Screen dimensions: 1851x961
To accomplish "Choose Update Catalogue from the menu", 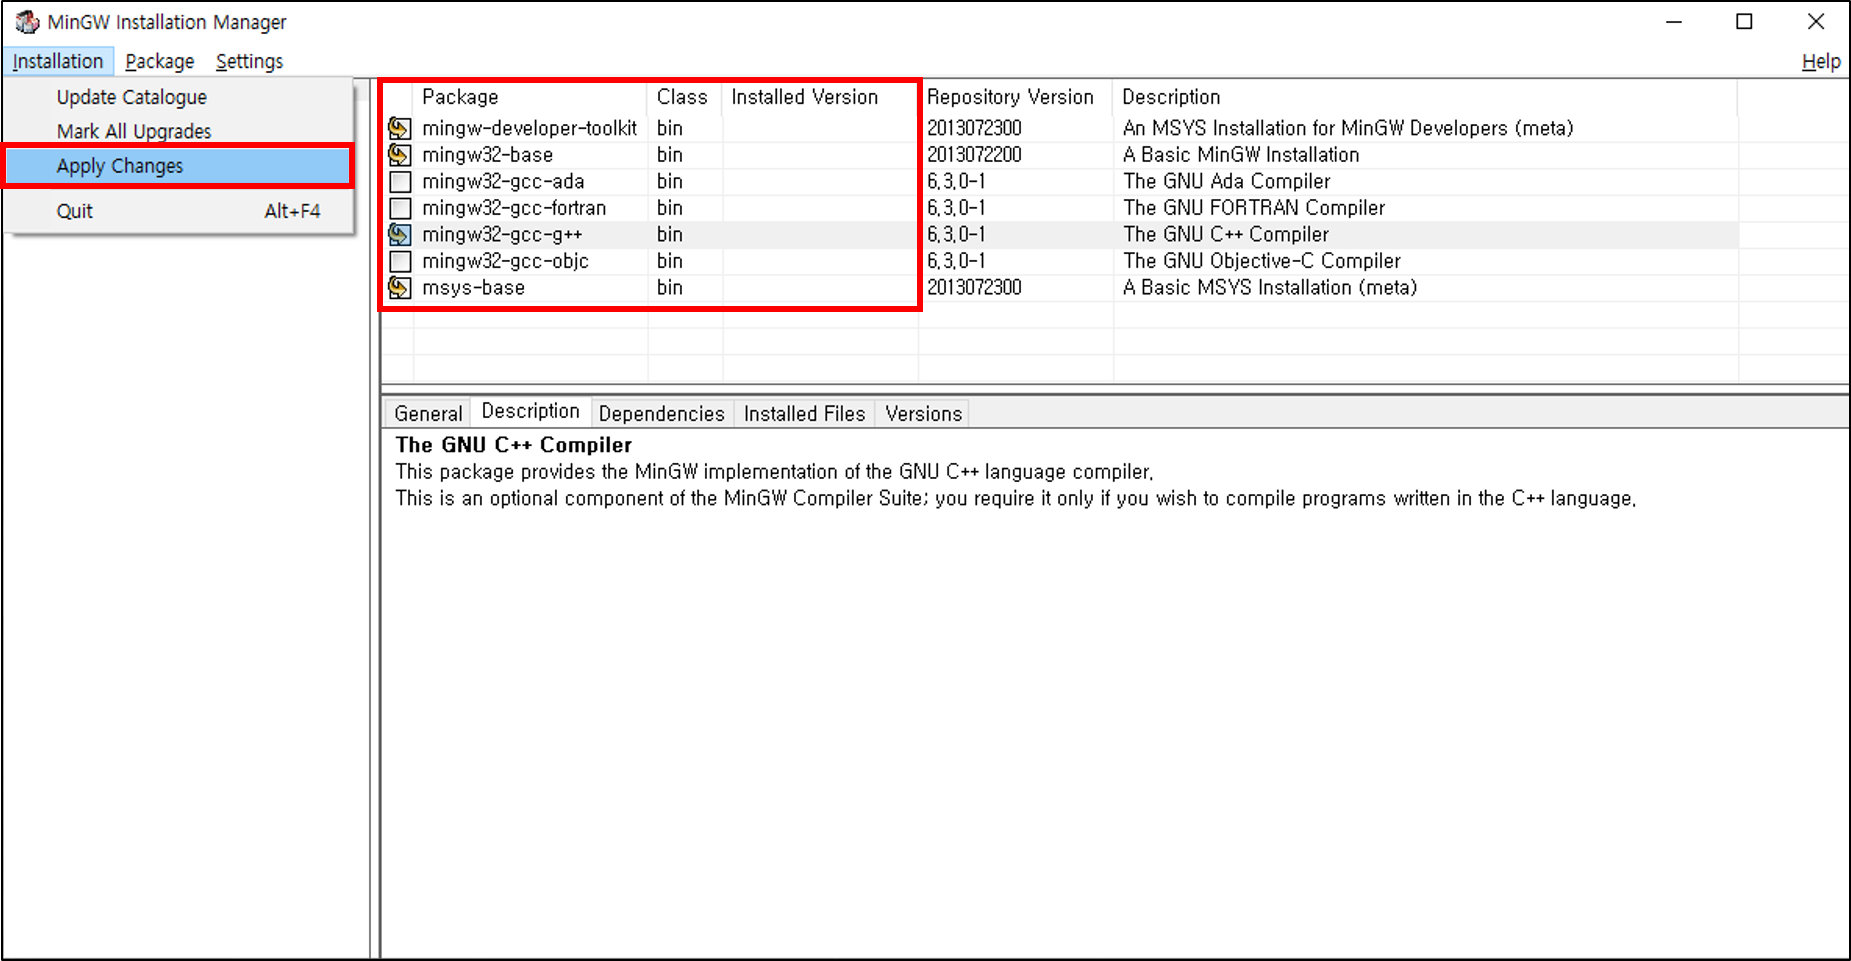I will point(179,97).
